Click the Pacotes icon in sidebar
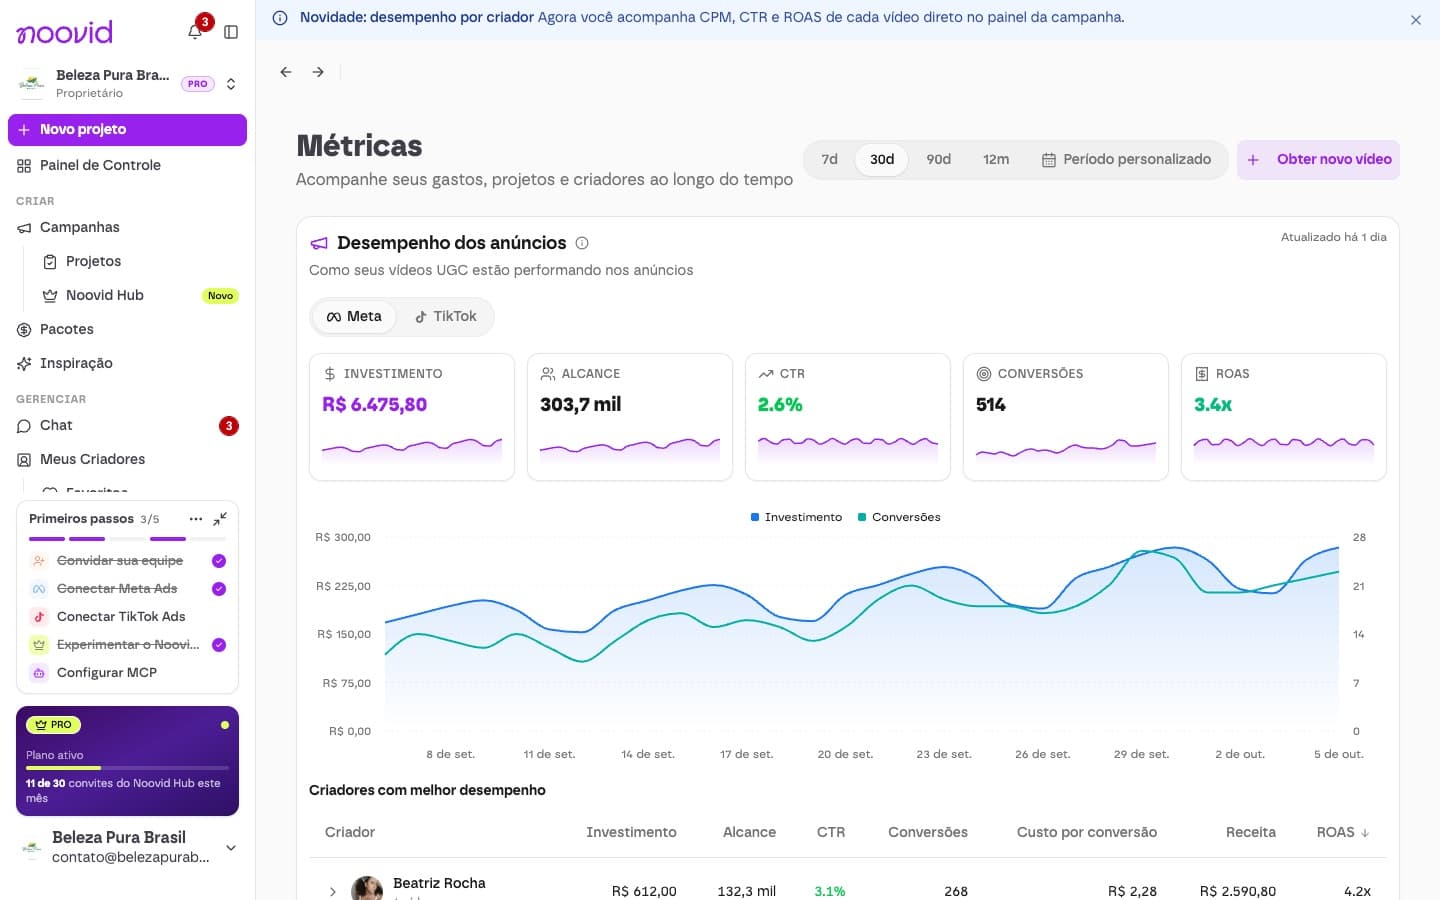Image resolution: width=1440 pixels, height=900 pixels. (x=24, y=330)
